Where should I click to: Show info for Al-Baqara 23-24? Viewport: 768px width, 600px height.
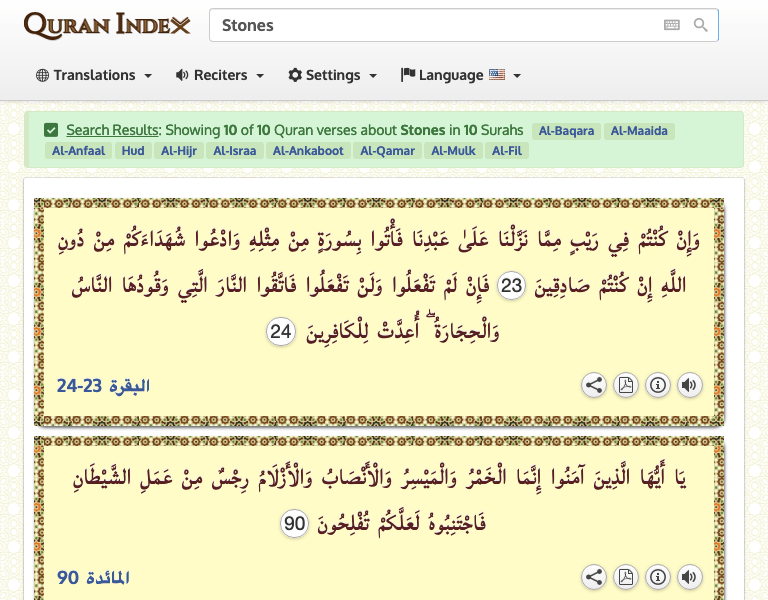tap(657, 385)
